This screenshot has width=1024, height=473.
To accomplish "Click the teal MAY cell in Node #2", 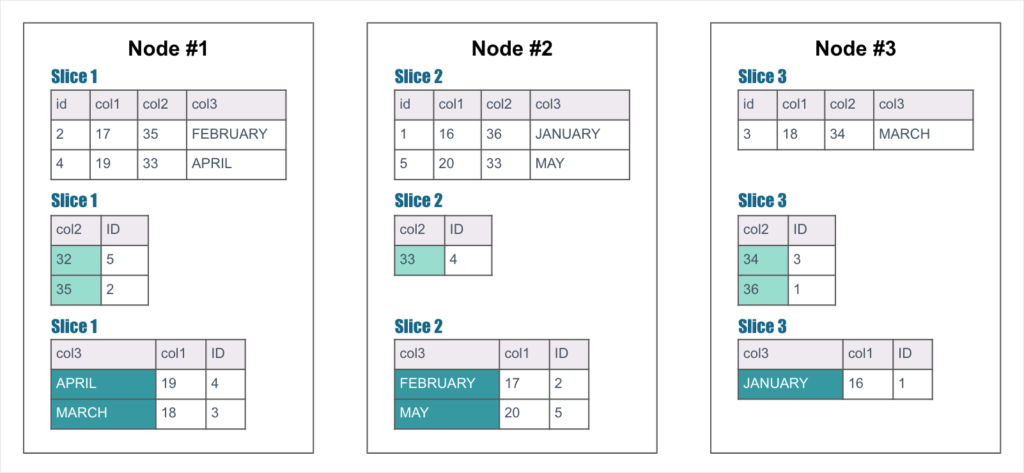I will click(447, 413).
